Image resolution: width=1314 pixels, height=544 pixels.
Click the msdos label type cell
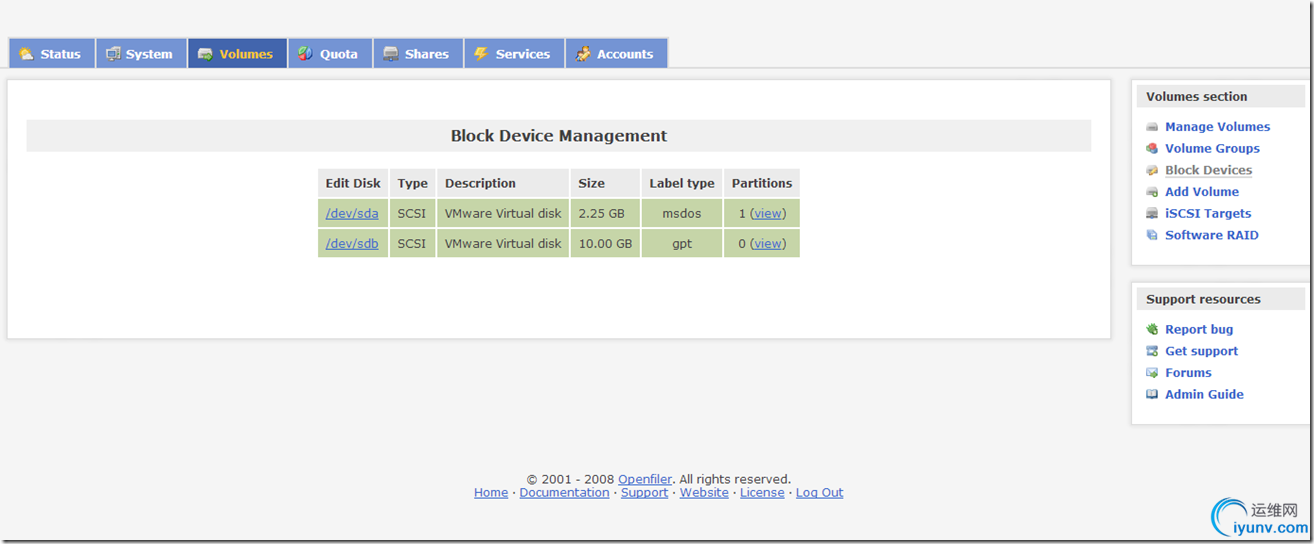click(x=682, y=214)
